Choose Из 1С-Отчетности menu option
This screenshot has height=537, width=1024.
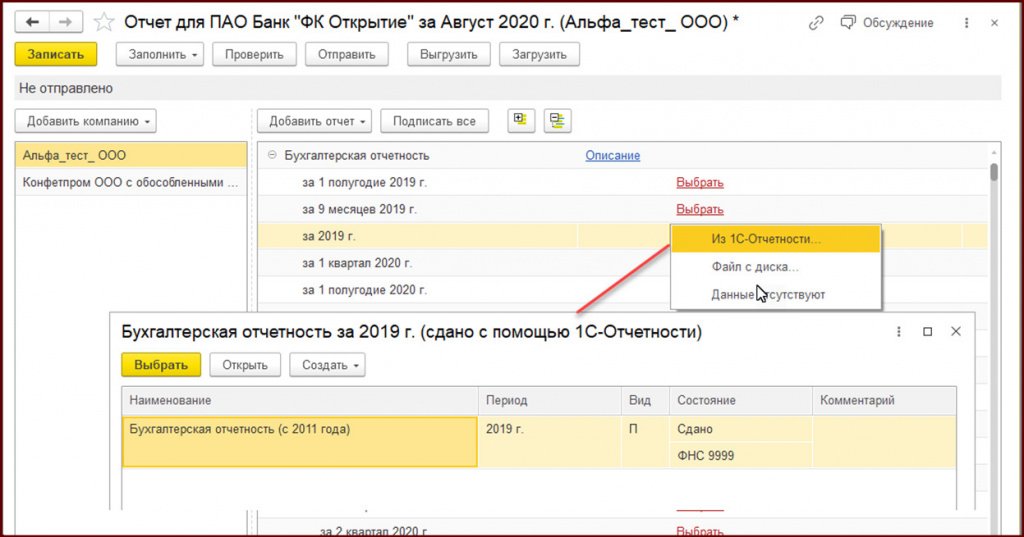(766, 240)
